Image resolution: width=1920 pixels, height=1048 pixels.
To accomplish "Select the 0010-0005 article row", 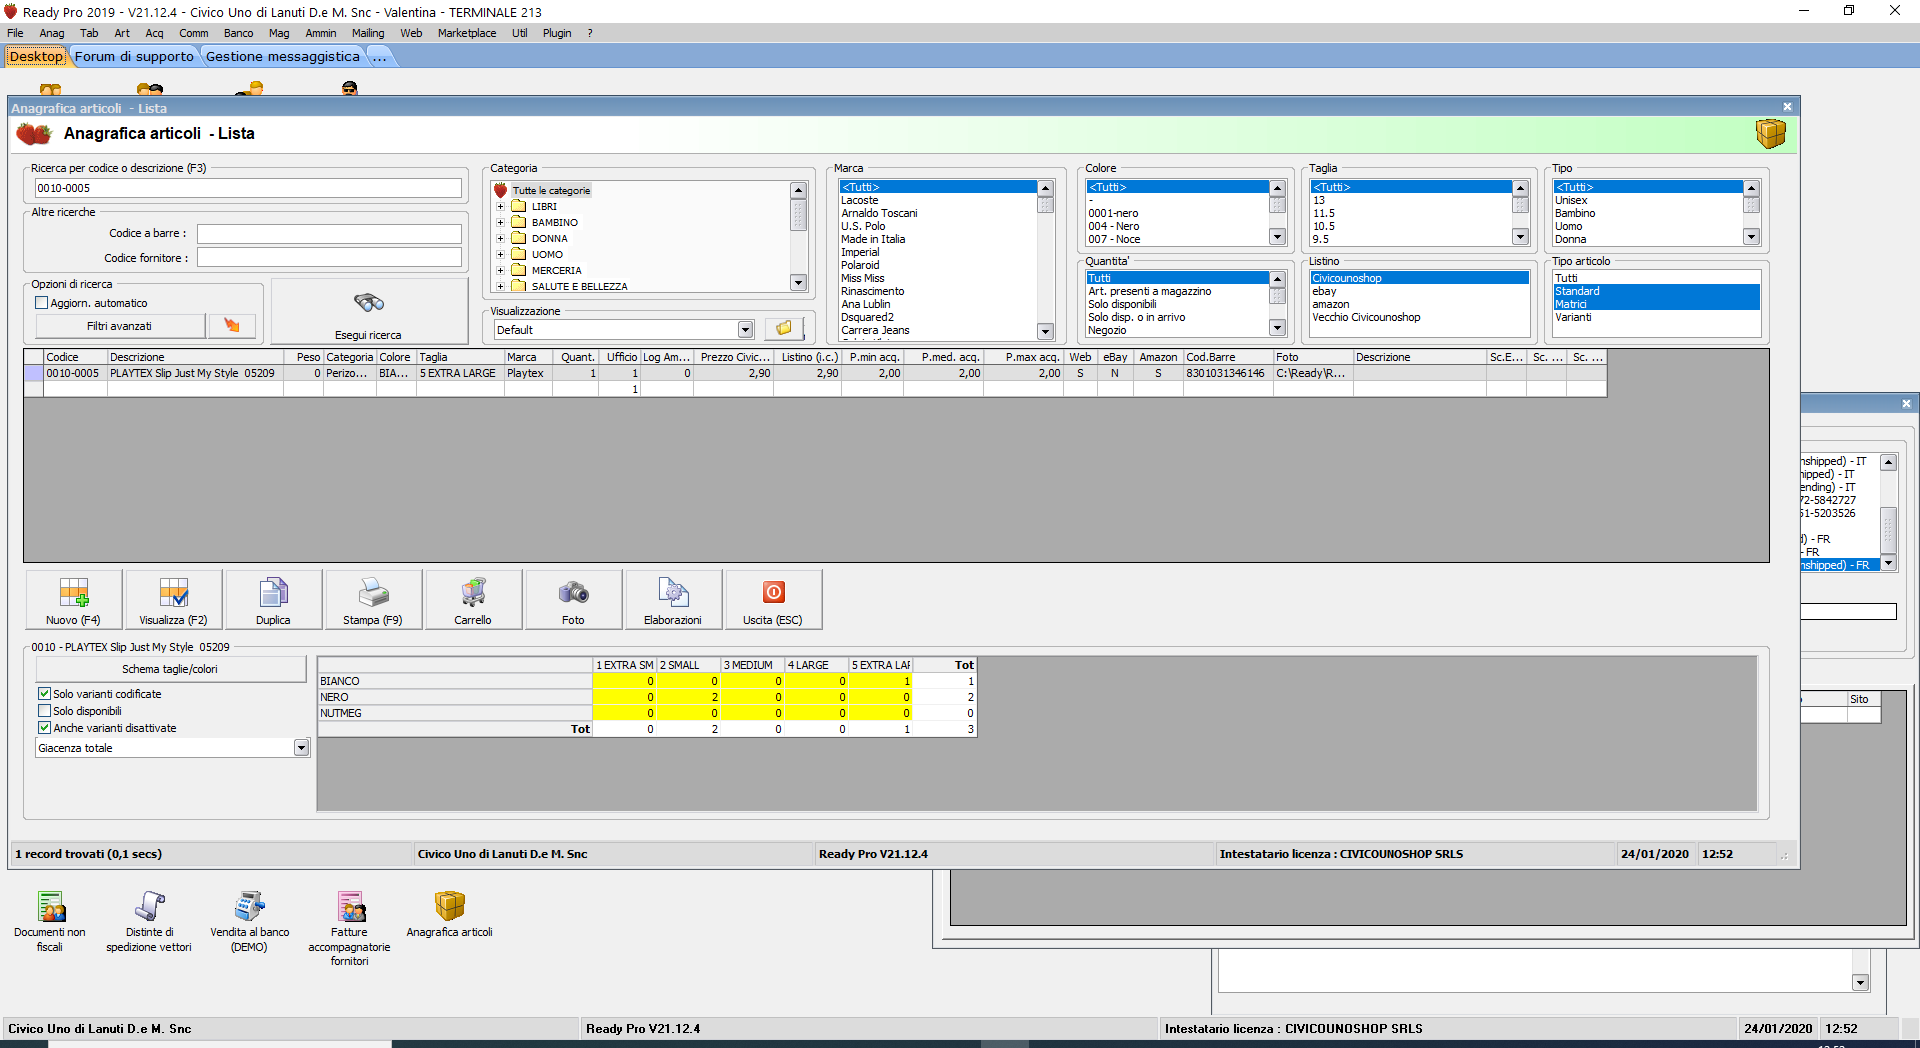I will 815,373.
